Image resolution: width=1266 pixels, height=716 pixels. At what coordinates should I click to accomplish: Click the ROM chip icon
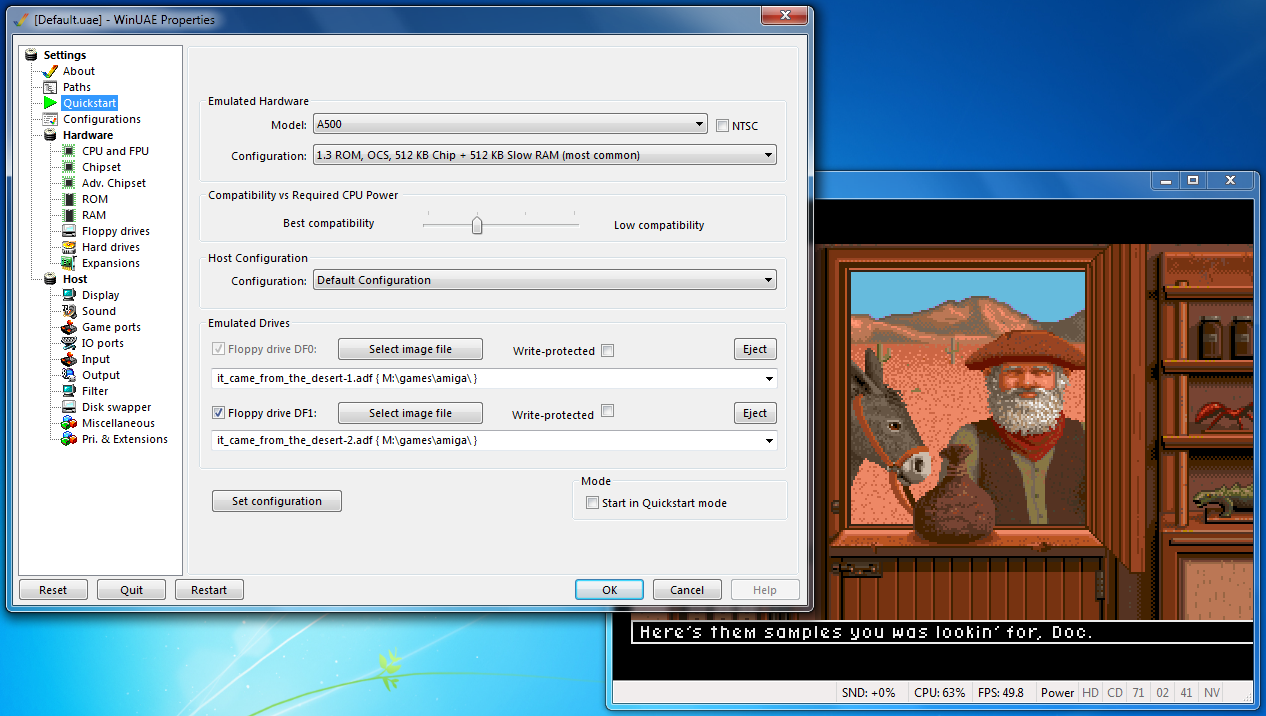69,199
